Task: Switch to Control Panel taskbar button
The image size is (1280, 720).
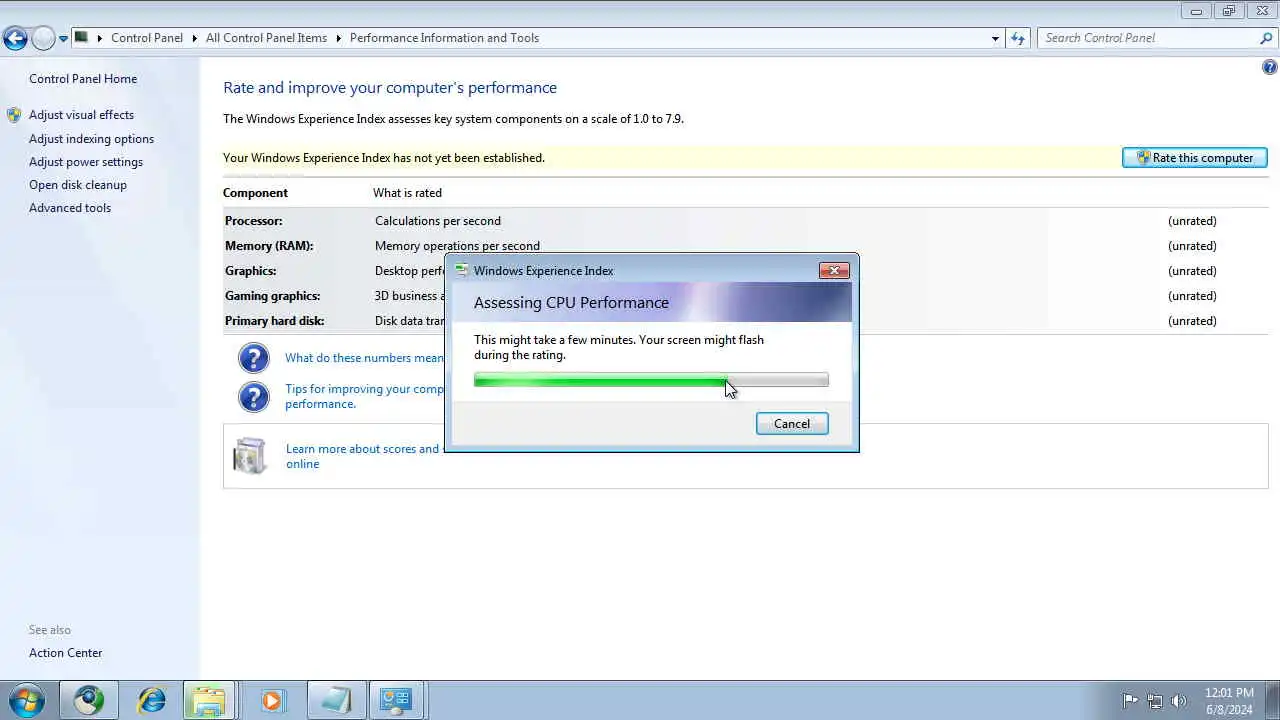Action: coord(396,700)
